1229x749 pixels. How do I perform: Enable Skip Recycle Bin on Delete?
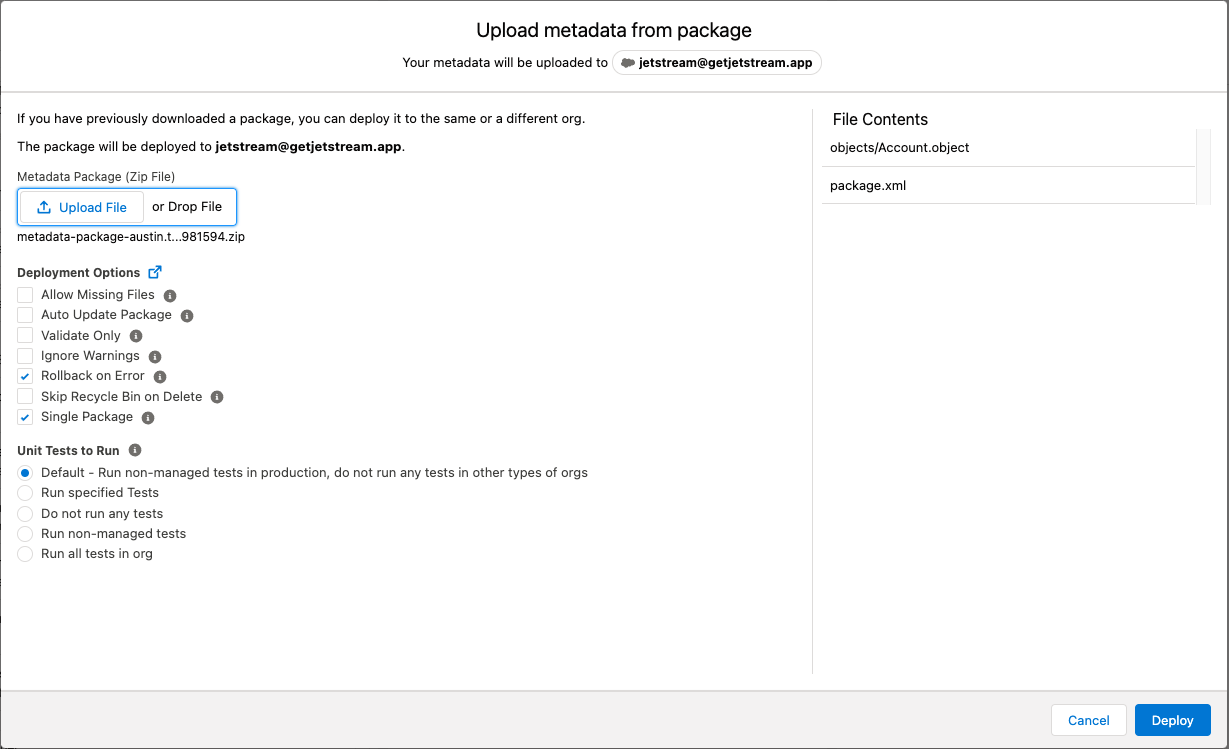(25, 397)
